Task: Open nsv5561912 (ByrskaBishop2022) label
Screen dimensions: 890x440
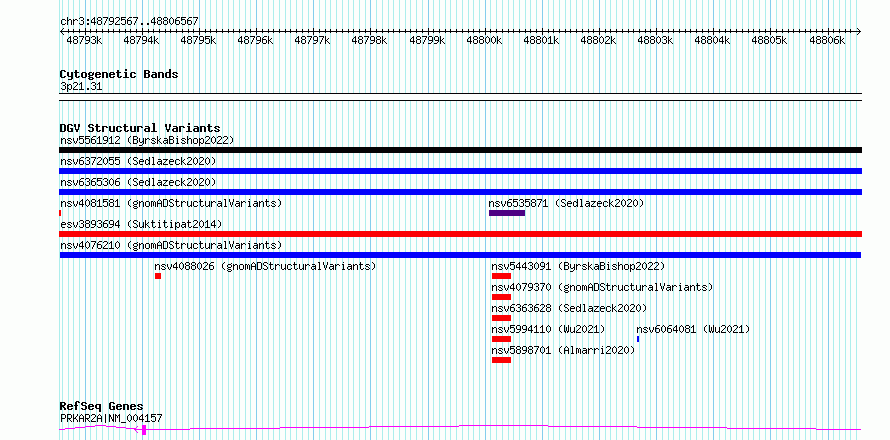Action: (x=147, y=140)
